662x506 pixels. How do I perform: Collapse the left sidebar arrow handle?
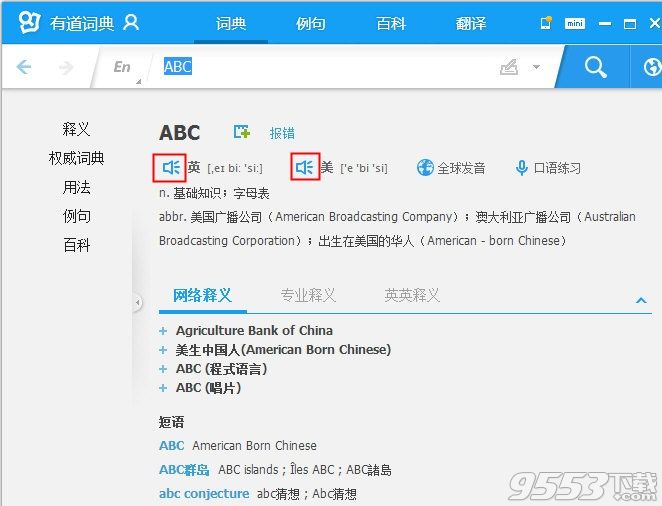tap(137, 303)
